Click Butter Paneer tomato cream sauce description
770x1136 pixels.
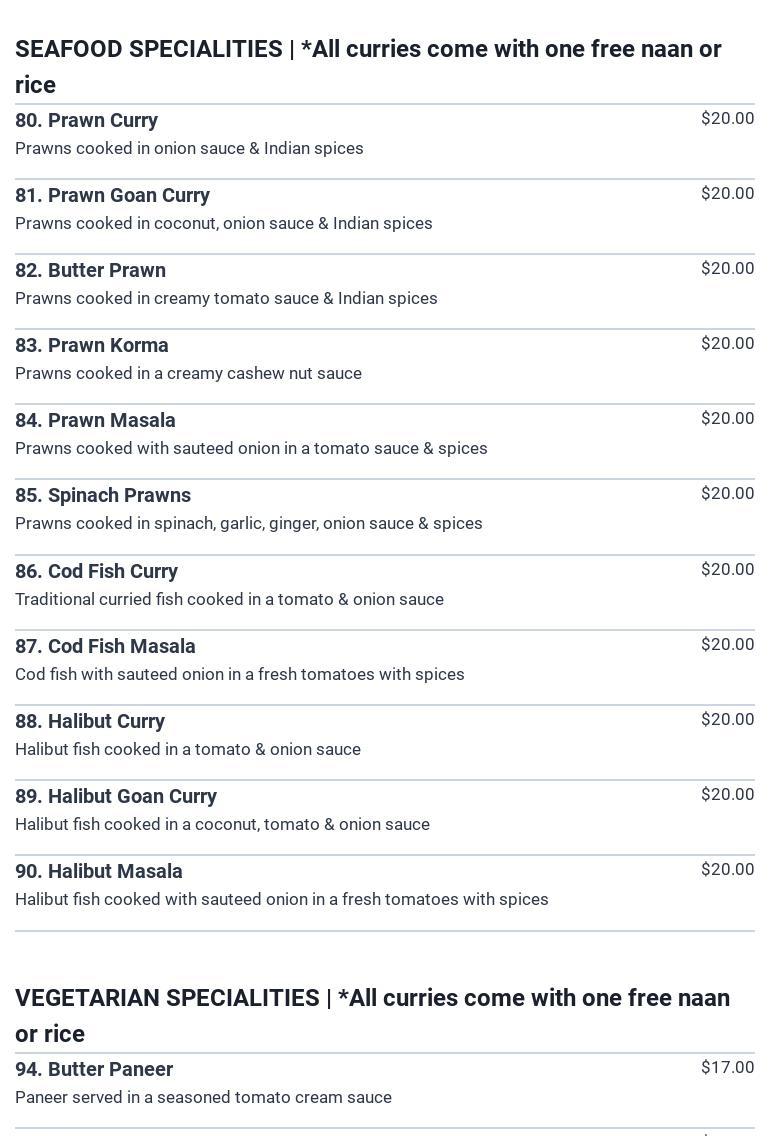pyautogui.click(x=203, y=1097)
